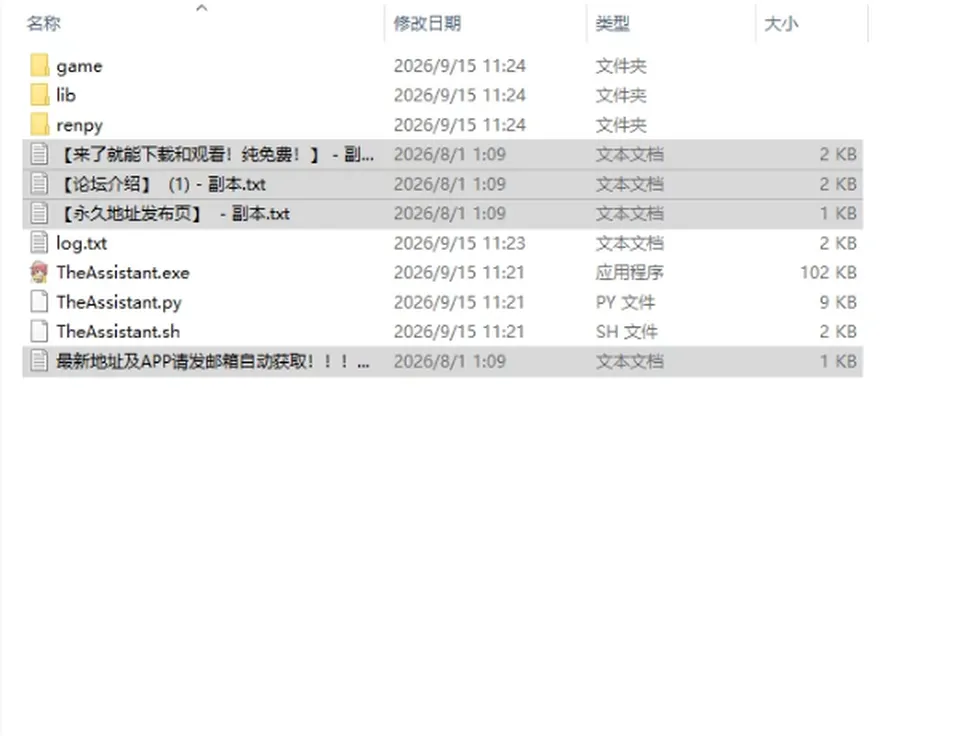Click icon of 【来了就能下载和观看！纯免费！】 file
The height and width of the screenshot is (736, 960).
pyautogui.click(x=39, y=154)
